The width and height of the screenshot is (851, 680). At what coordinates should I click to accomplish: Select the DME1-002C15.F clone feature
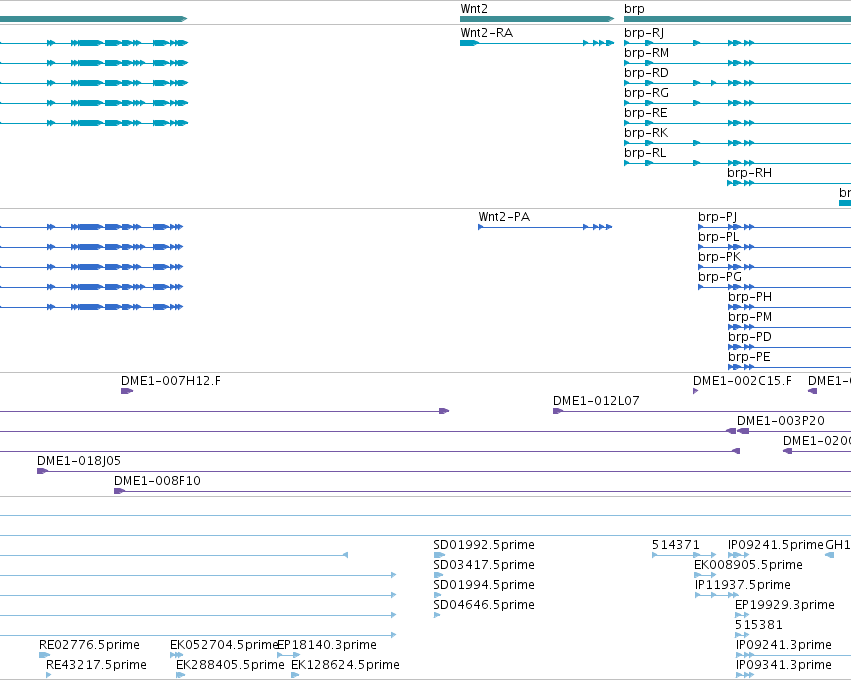click(696, 391)
